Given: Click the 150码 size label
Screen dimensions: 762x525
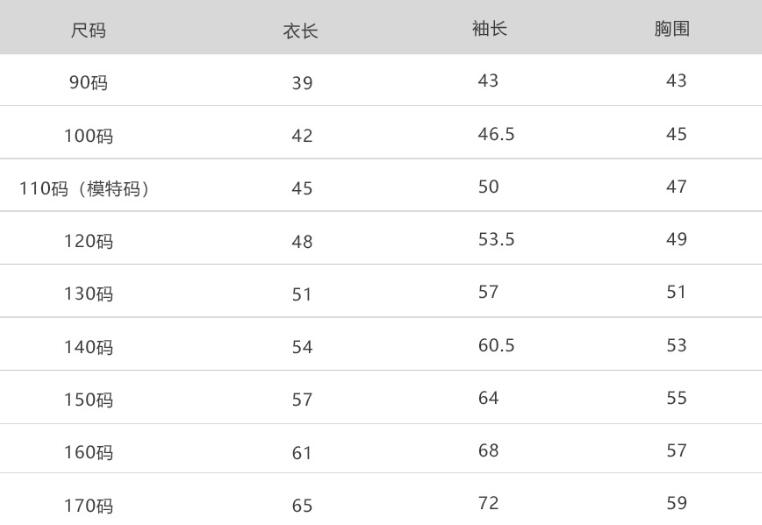Looking at the screenshot, I should (88, 400).
